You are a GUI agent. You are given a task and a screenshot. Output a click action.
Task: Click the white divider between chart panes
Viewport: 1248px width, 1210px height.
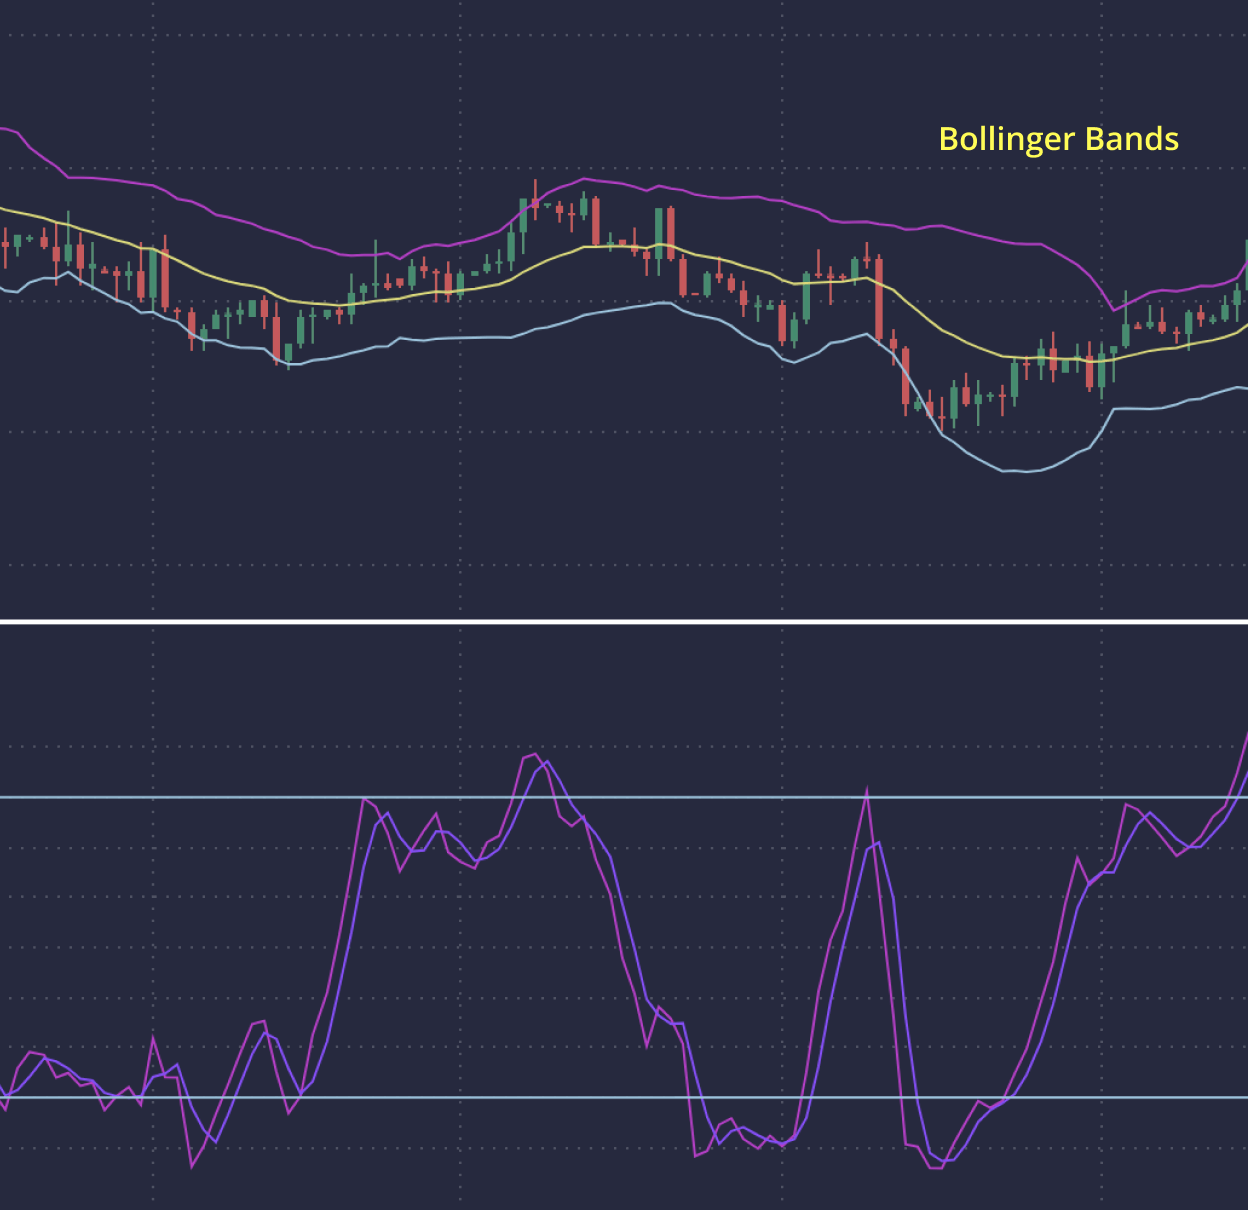(x=624, y=621)
